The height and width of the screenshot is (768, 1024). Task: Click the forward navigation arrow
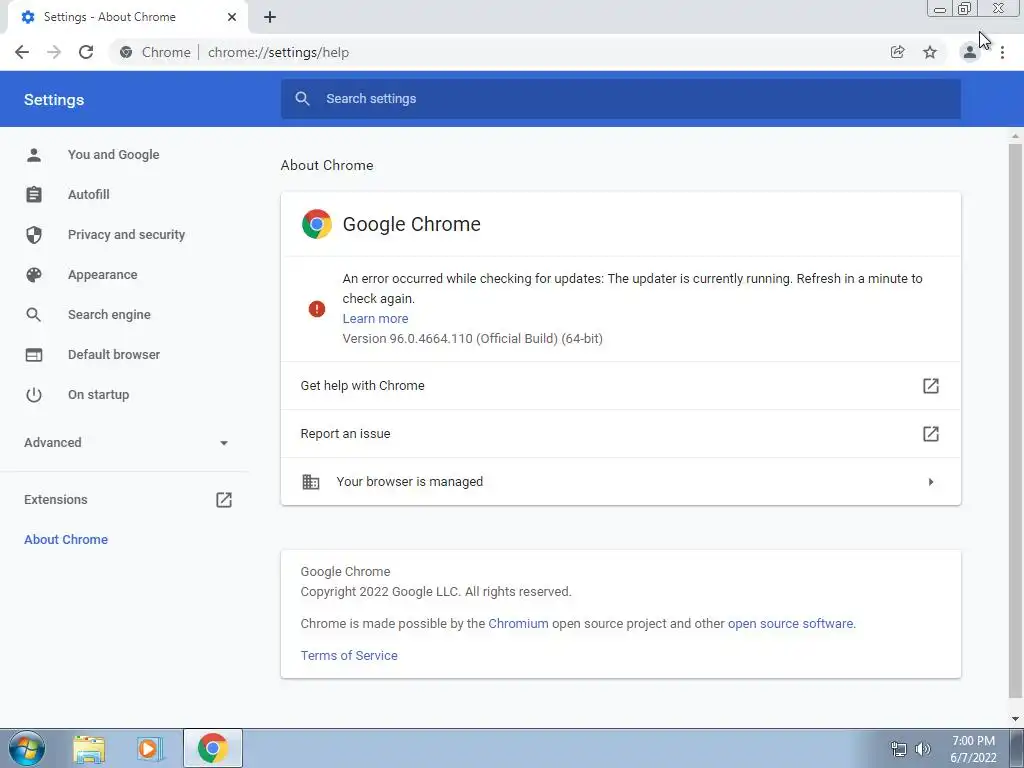coord(54,52)
